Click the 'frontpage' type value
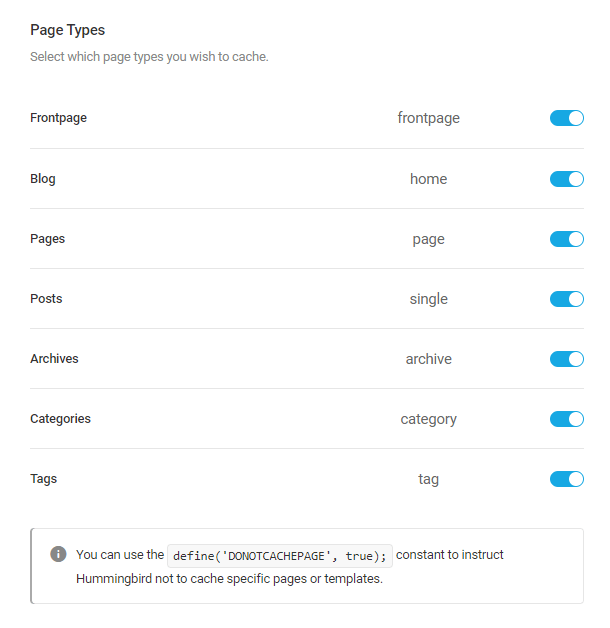The image size is (610, 628). pos(429,119)
